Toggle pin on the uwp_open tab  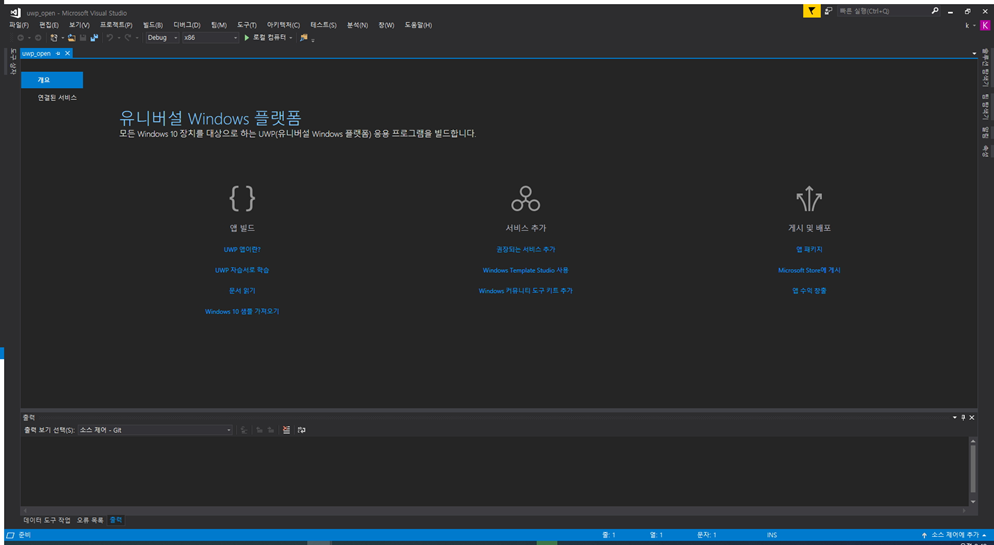[x=58, y=53]
